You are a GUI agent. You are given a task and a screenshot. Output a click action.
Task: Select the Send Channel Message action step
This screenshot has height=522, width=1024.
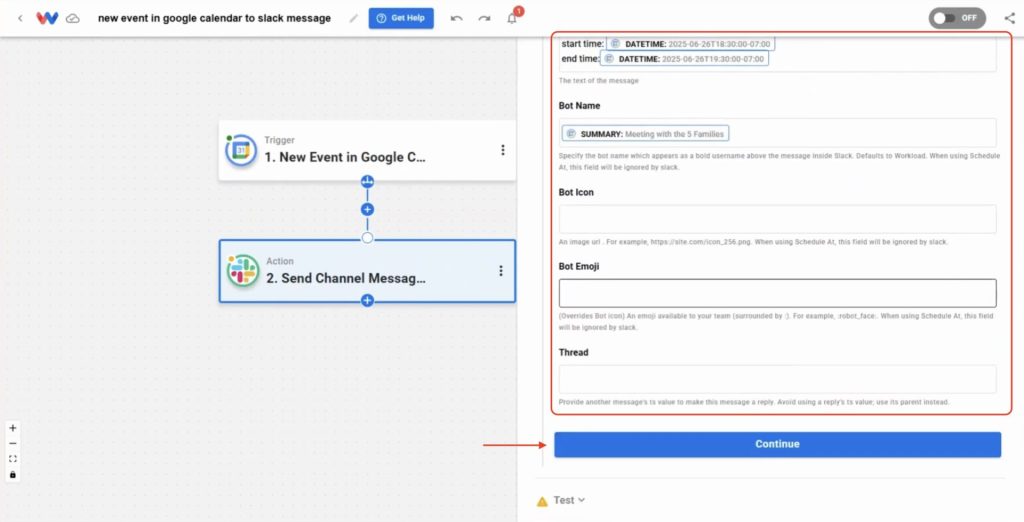coord(367,270)
